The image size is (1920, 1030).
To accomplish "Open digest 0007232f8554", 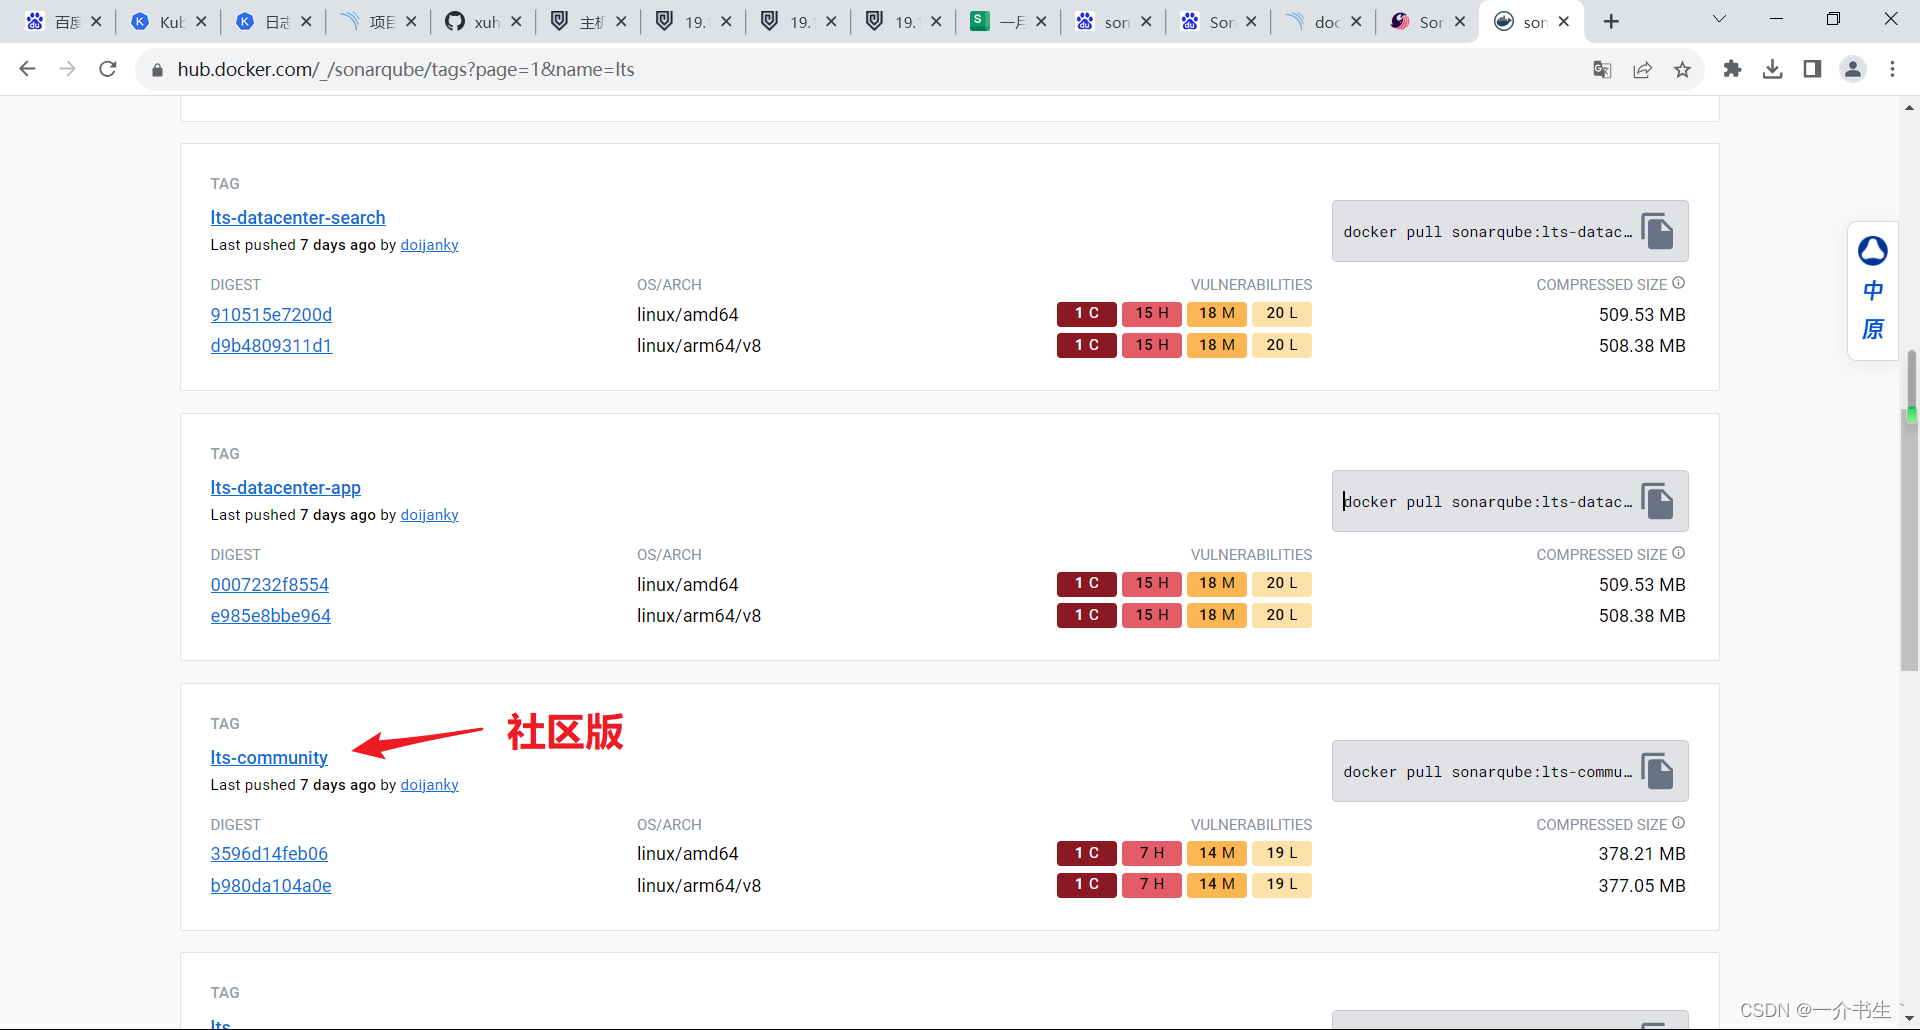I will coord(269,584).
